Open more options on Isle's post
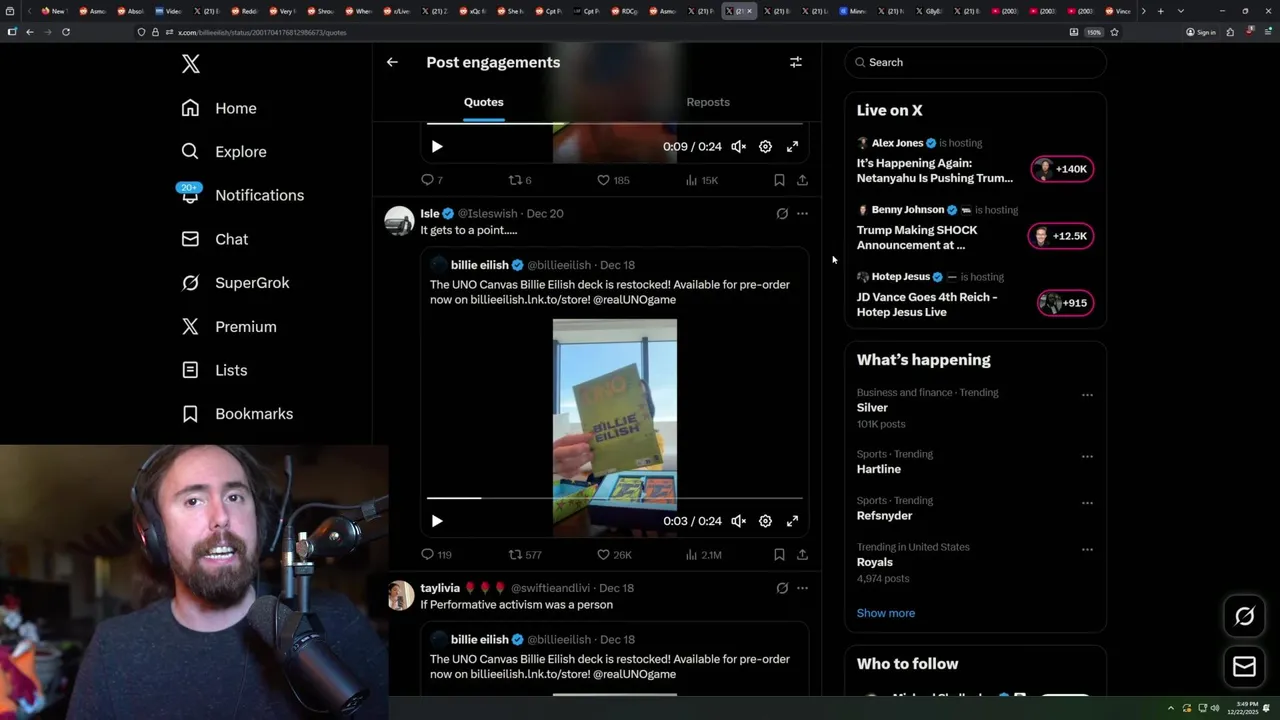The height and width of the screenshot is (720, 1280). coord(802,213)
